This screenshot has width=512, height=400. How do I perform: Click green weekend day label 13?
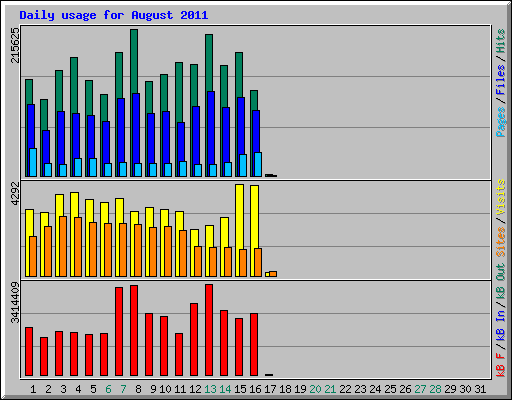(x=210, y=389)
